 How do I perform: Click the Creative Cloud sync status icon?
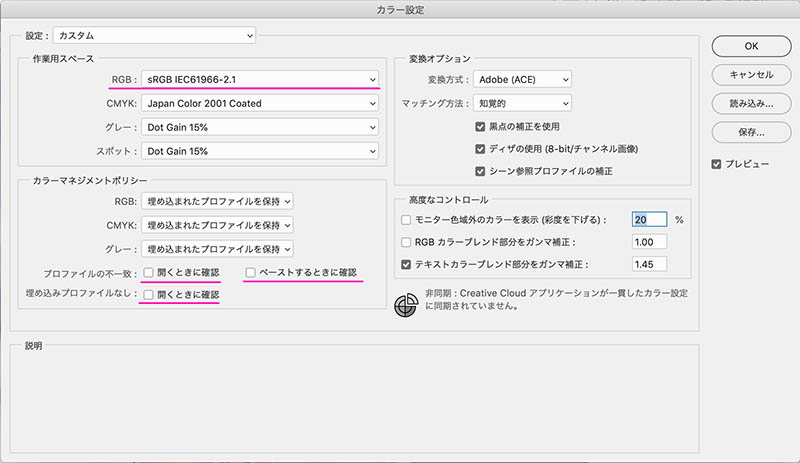point(406,305)
